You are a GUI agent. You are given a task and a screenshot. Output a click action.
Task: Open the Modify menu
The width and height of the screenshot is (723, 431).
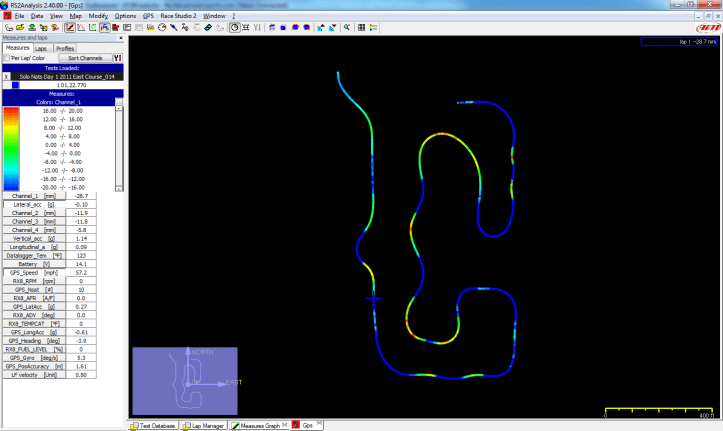click(98, 17)
